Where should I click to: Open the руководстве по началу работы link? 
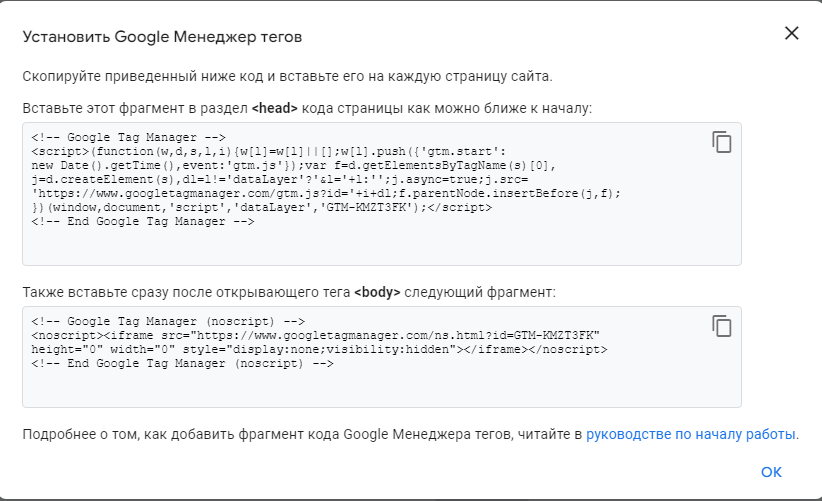pyautogui.click(x=690, y=434)
